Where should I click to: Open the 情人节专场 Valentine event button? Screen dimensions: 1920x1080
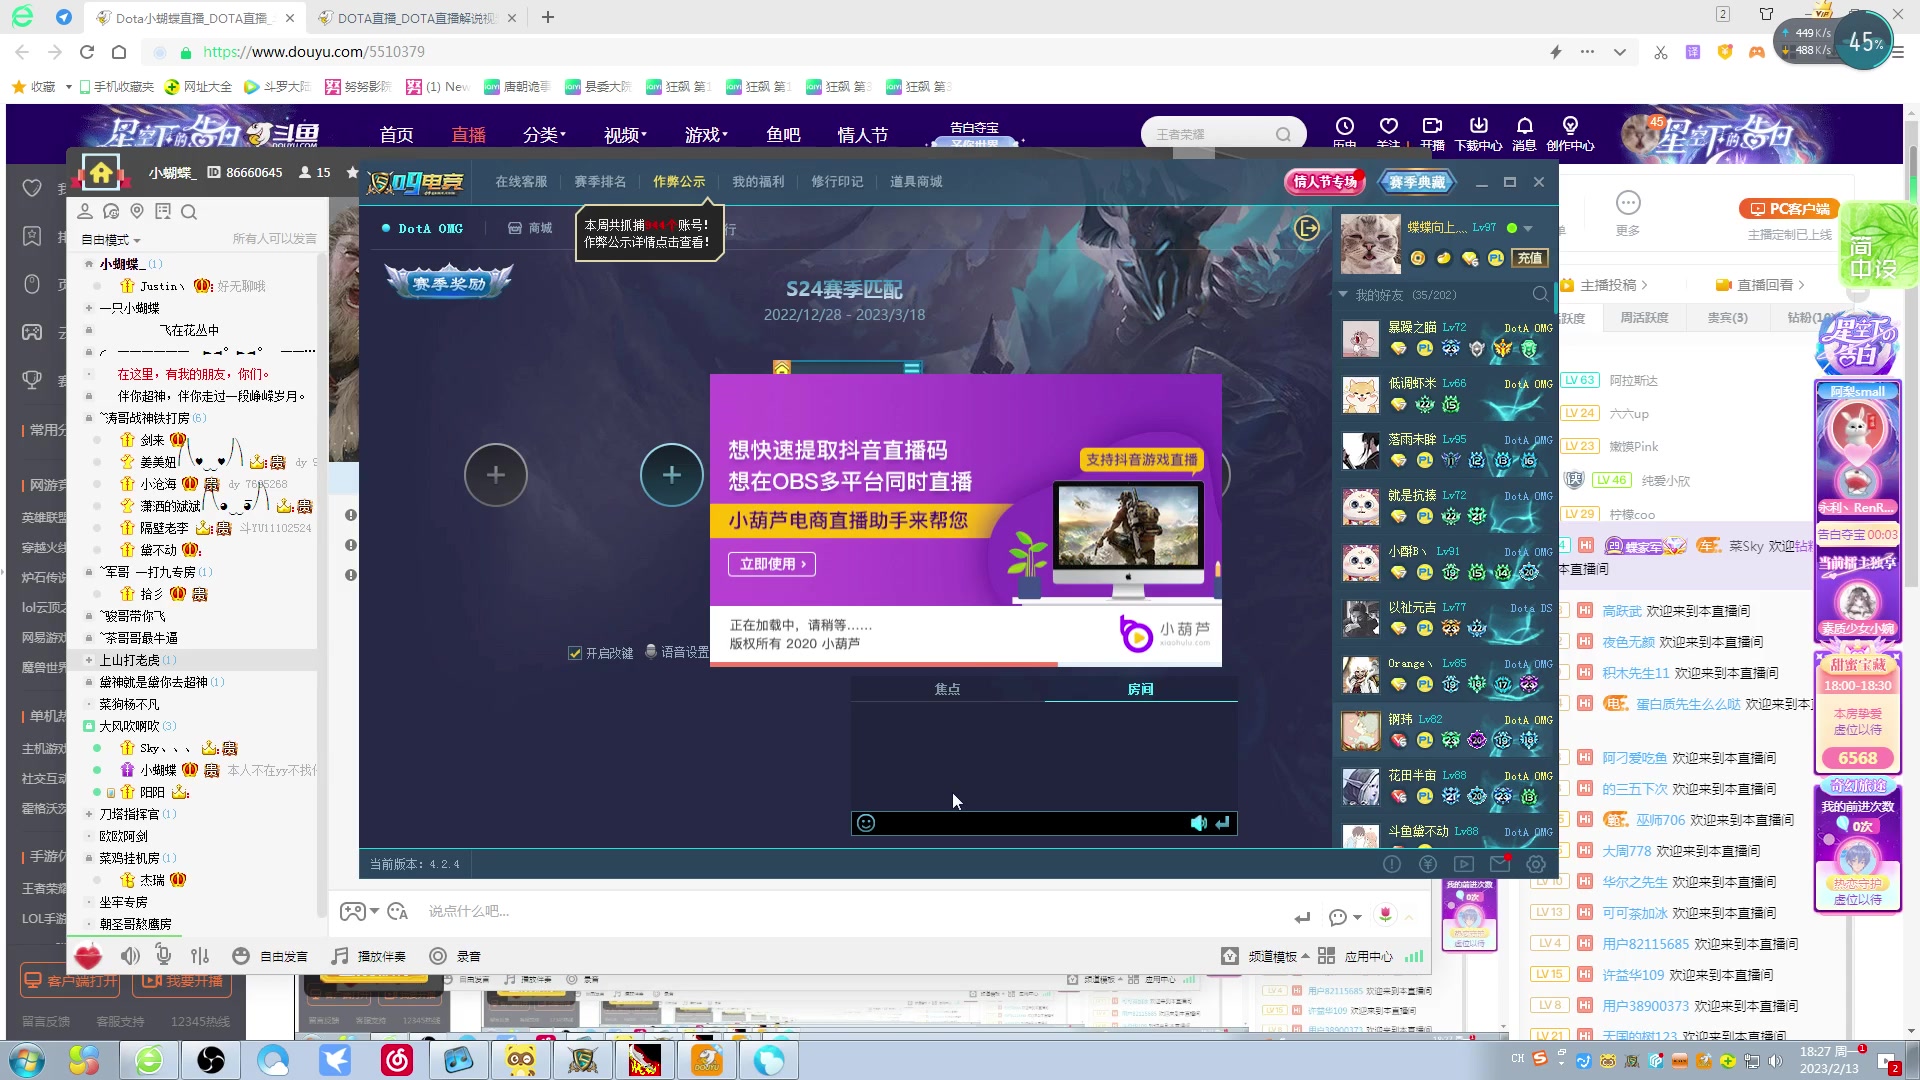click(x=1325, y=182)
